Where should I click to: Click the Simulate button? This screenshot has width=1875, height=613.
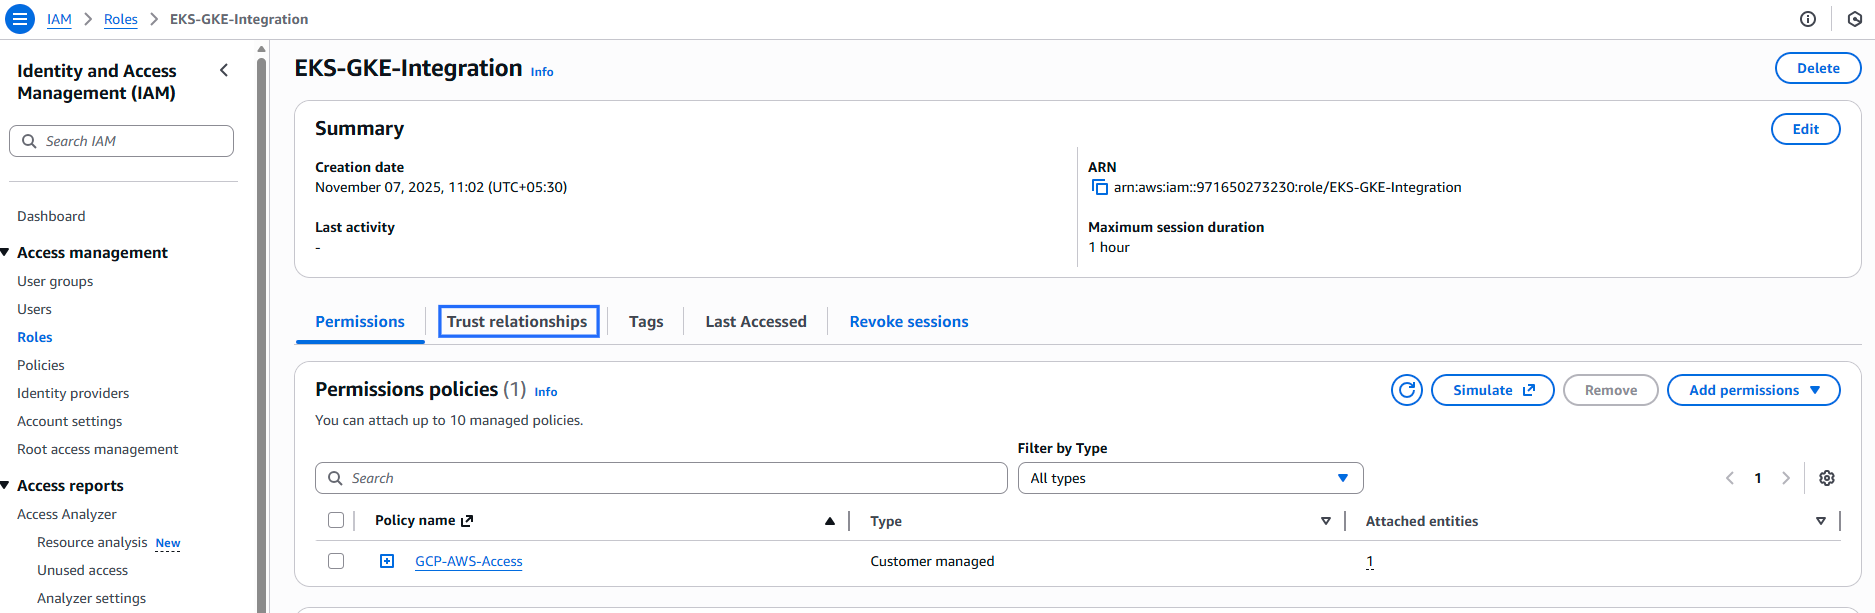[1492, 390]
